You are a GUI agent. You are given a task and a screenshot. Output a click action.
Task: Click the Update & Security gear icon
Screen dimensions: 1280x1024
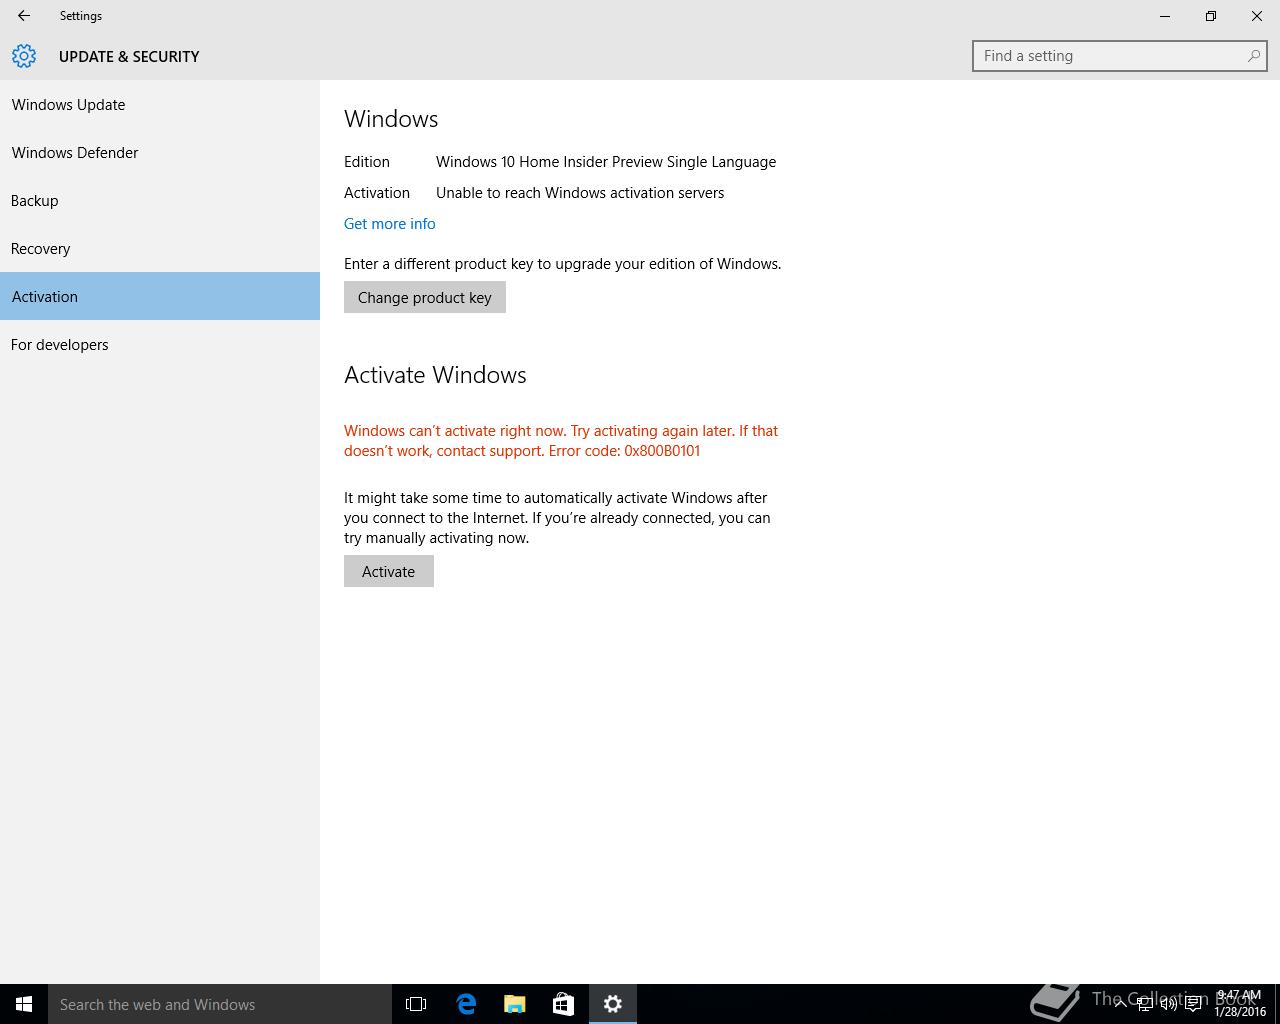[24, 56]
